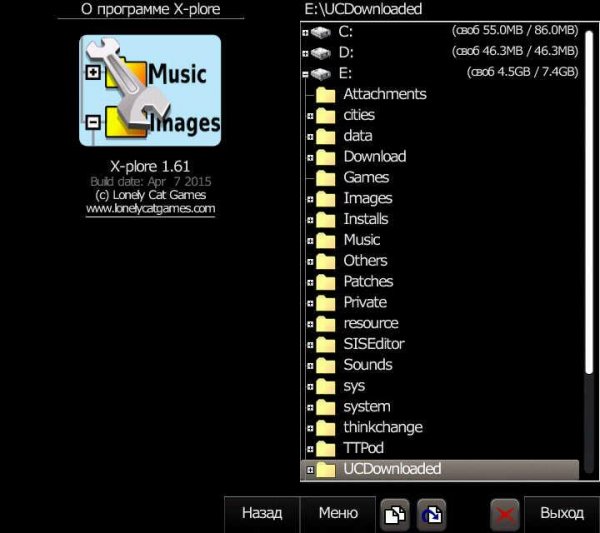Click the UCDownloaded folder icon
The image size is (600, 533).
pos(326,470)
